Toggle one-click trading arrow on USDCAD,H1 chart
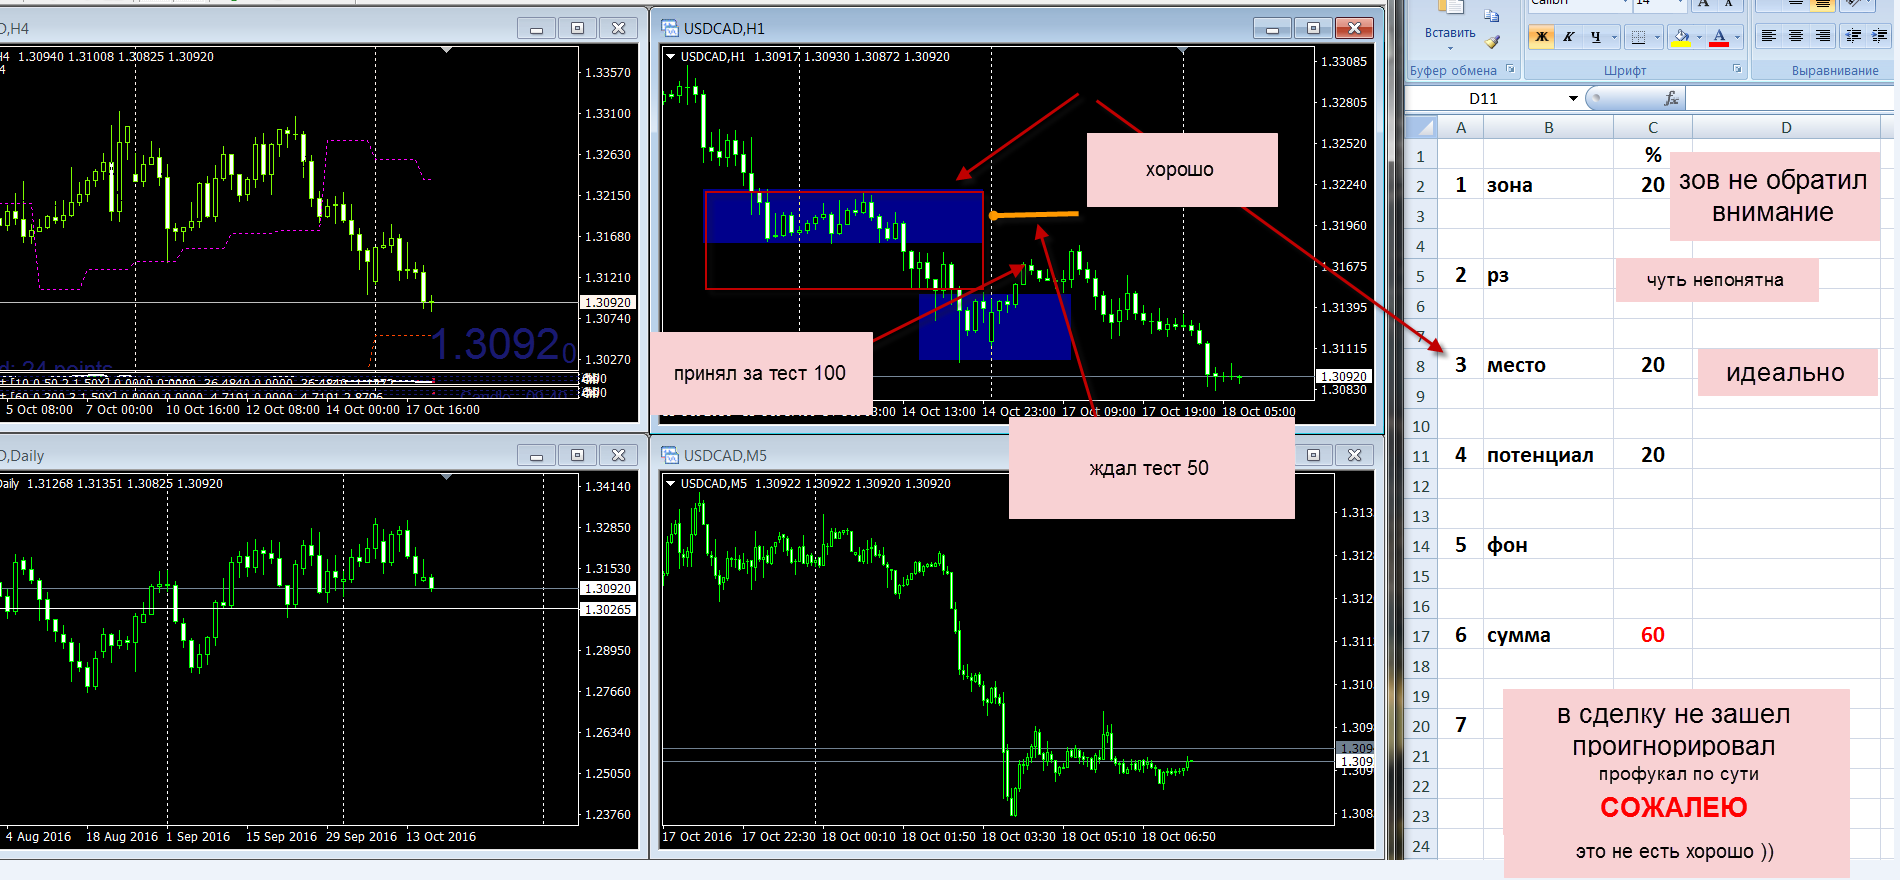The image size is (1900, 880). pos(670,56)
